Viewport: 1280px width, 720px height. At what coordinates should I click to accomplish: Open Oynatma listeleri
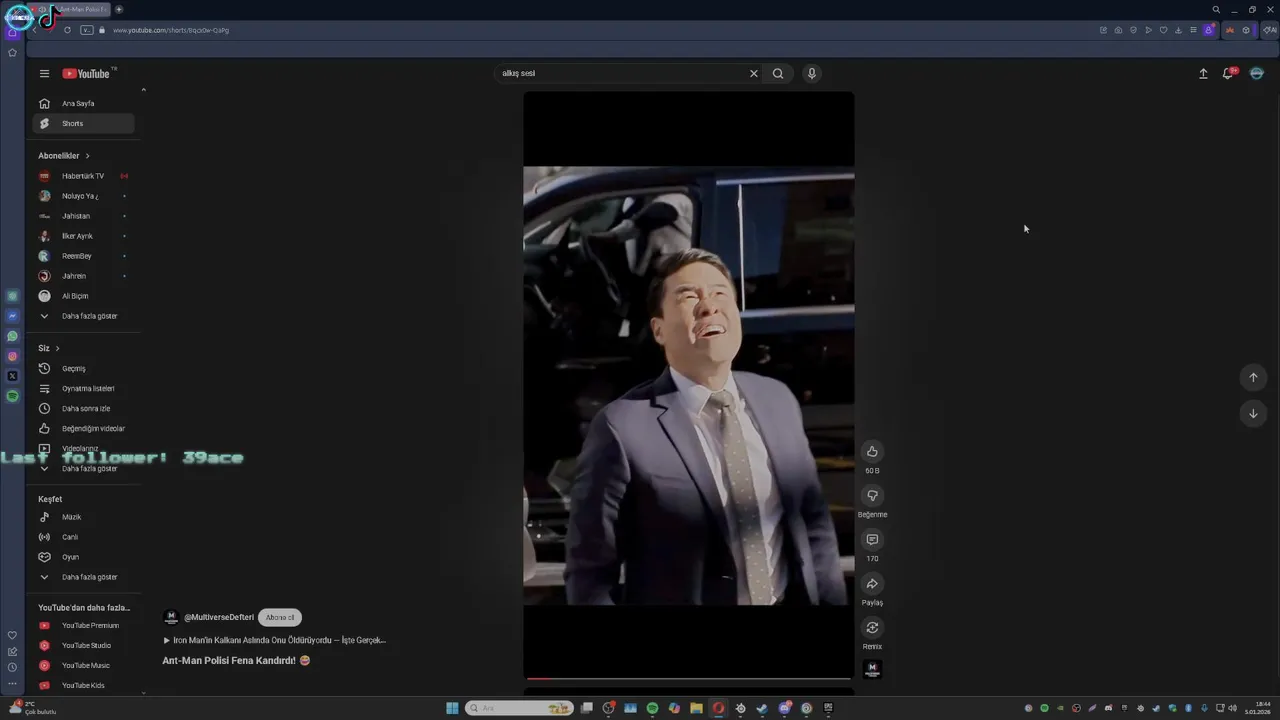pos(83,388)
